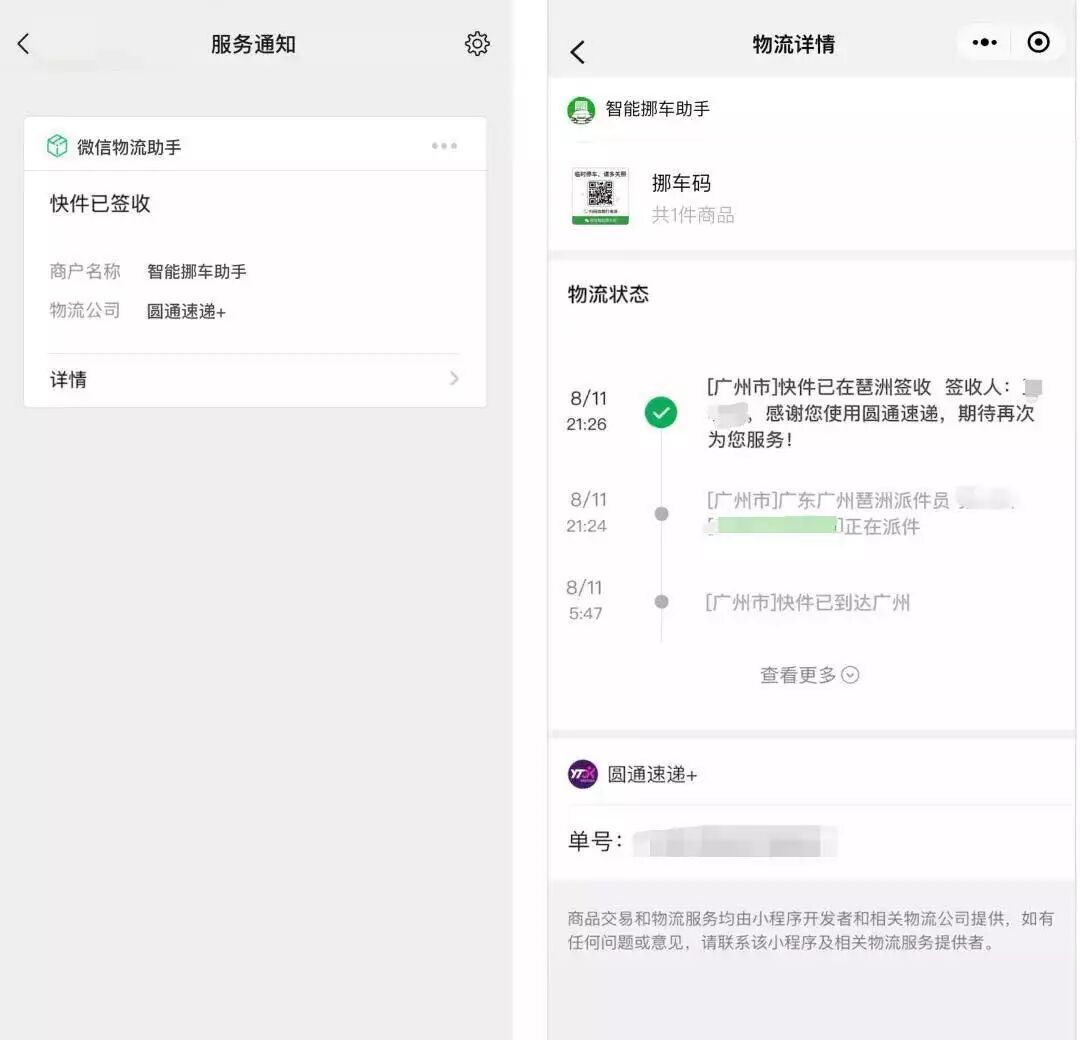Open the 挪车码 product thumbnail

pos(600,196)
